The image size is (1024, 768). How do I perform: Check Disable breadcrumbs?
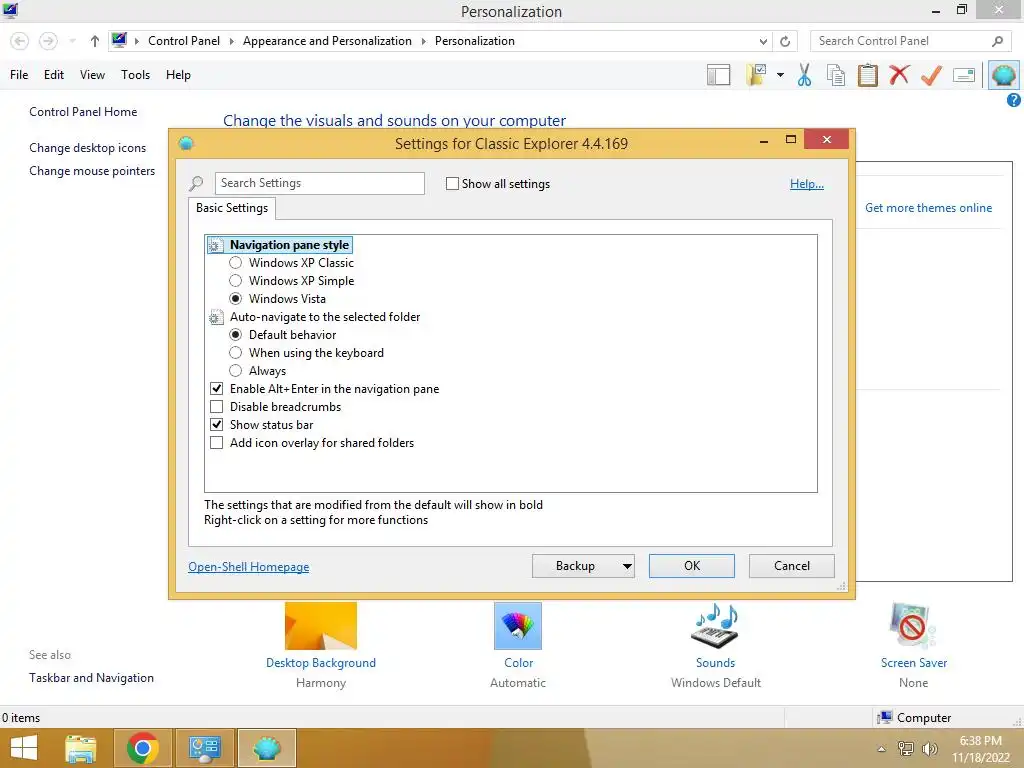coord(216,407)
